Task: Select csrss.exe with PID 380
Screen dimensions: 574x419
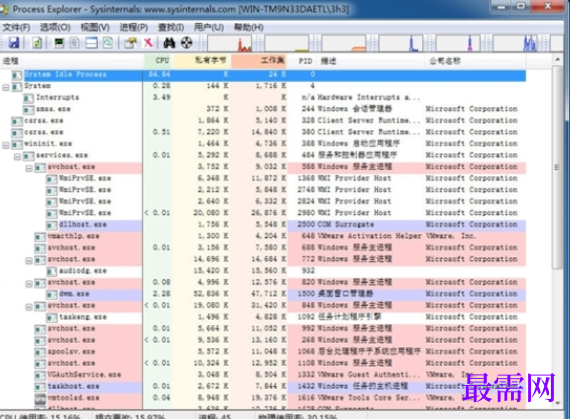Action: pos(263,132)
